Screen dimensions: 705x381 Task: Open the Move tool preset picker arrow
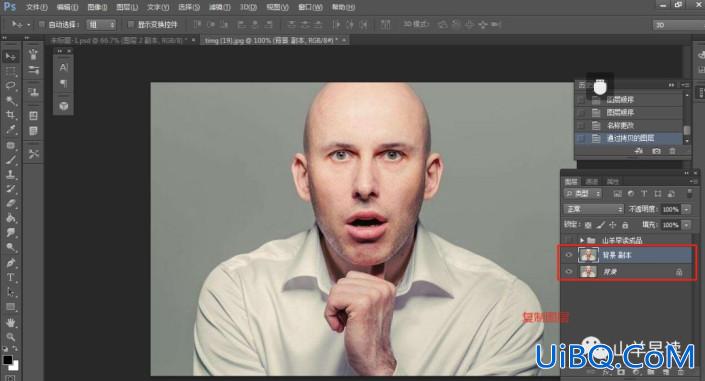(x=28, y=24)
